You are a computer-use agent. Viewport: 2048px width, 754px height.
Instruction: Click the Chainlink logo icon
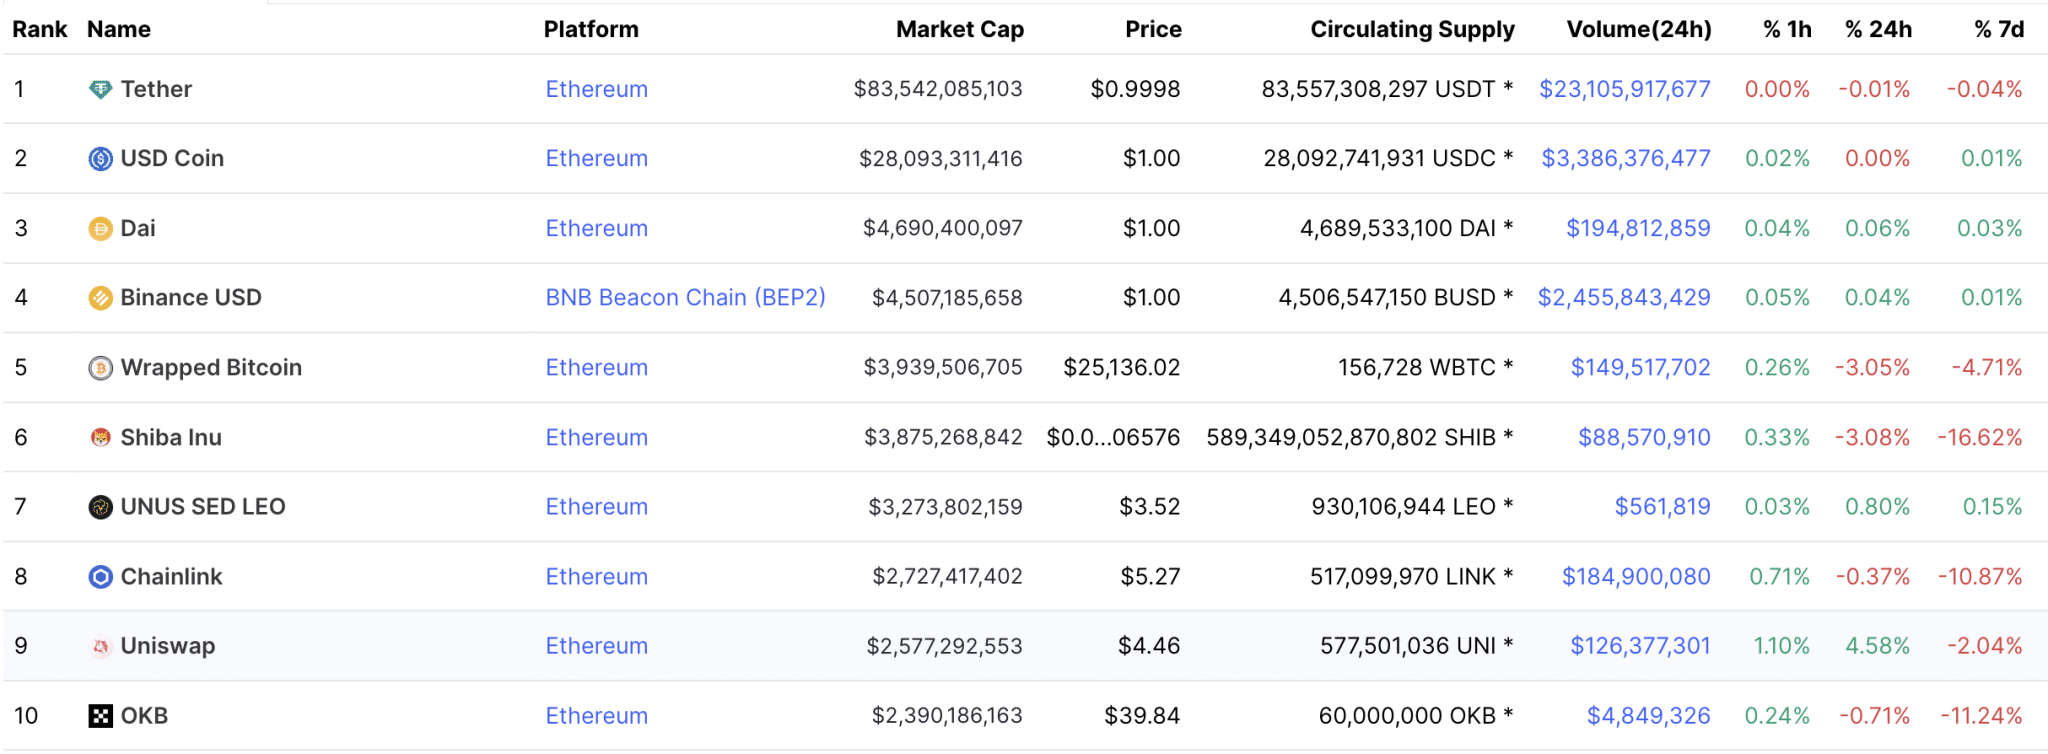(100, 577)
